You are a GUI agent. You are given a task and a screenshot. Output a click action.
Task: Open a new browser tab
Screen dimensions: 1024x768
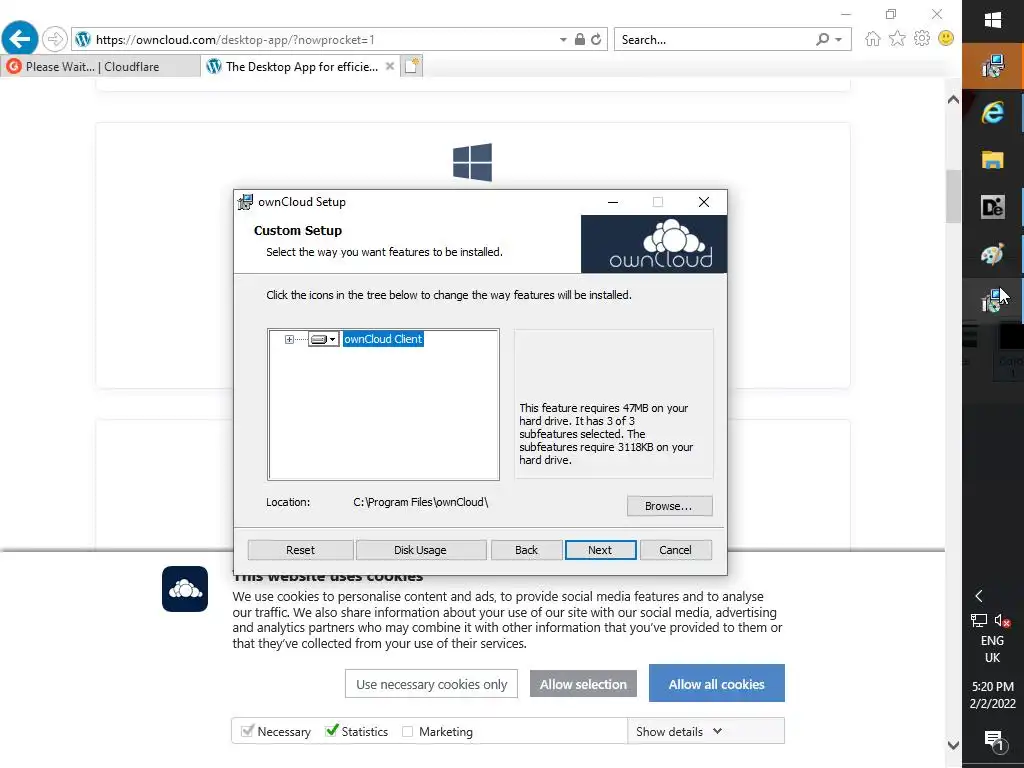coord(412,66)
